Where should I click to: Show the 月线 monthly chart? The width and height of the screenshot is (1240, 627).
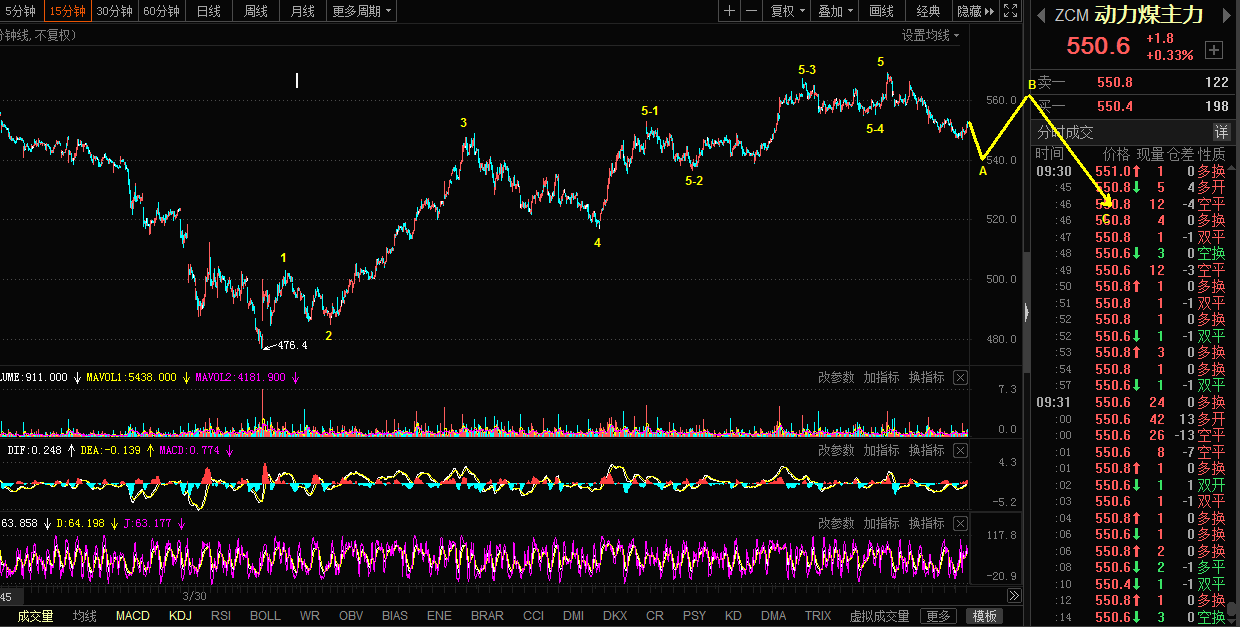coord(303,11)
